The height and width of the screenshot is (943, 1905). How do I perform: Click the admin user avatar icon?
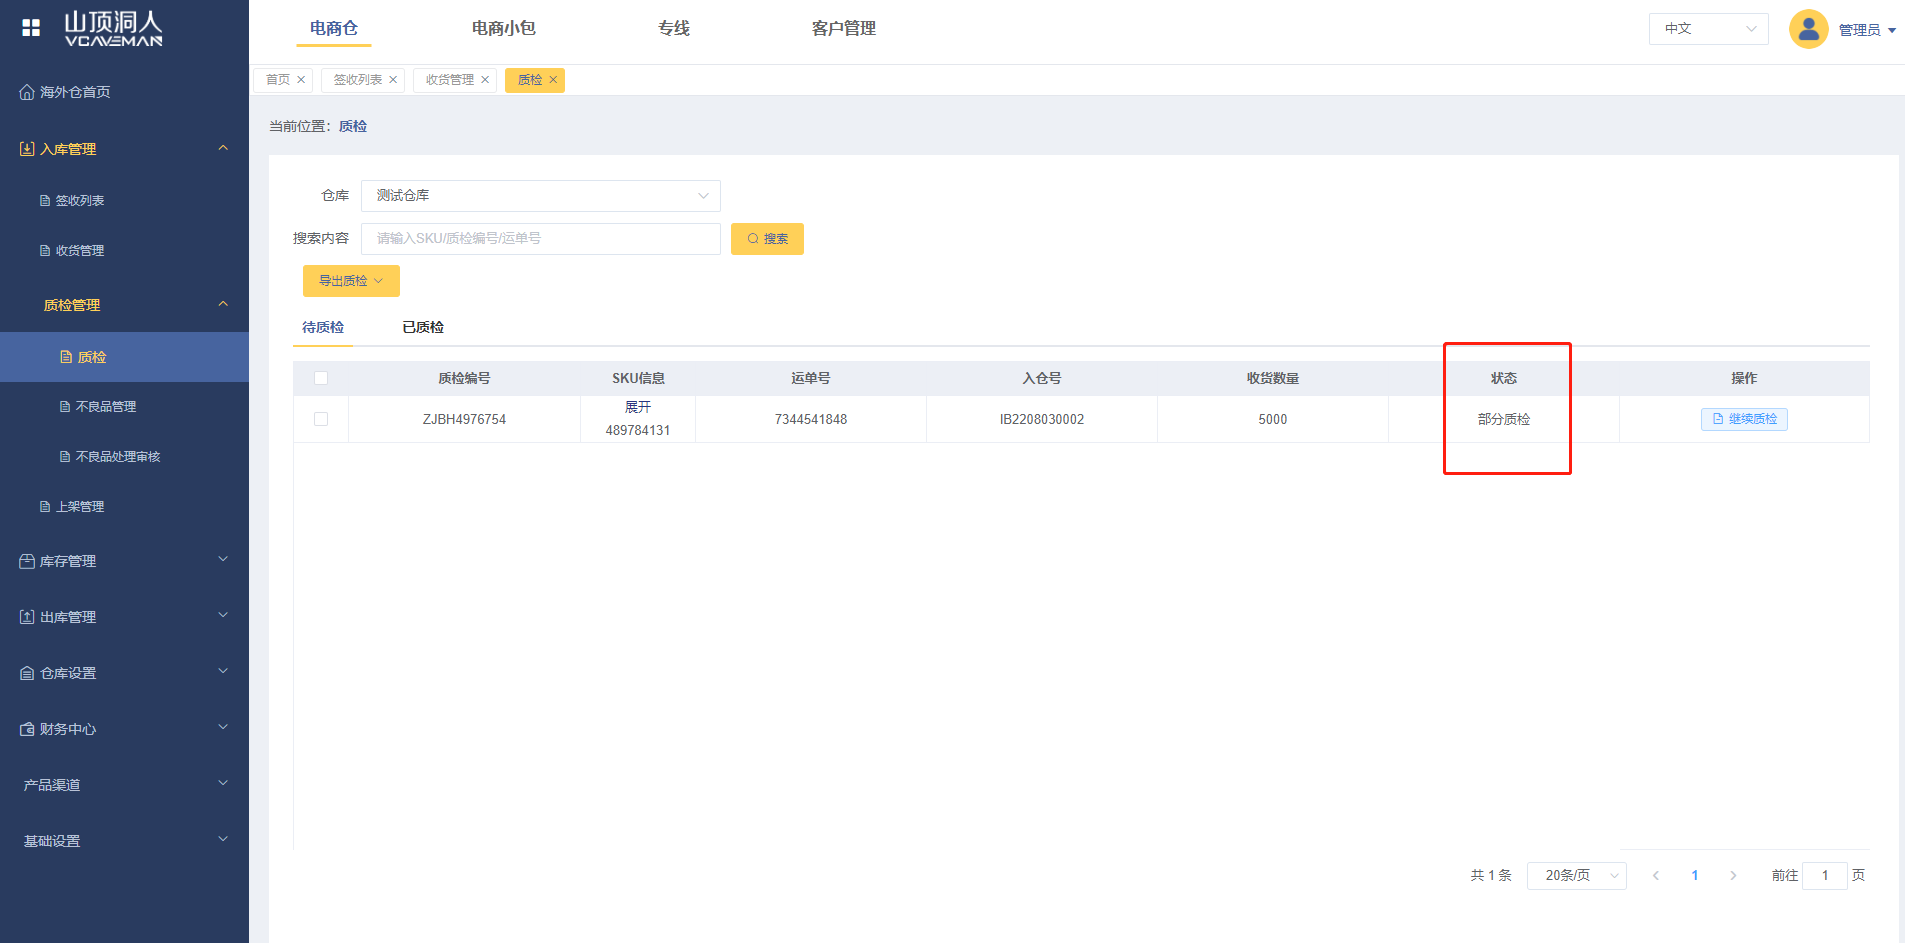[x=1808, y=29]
